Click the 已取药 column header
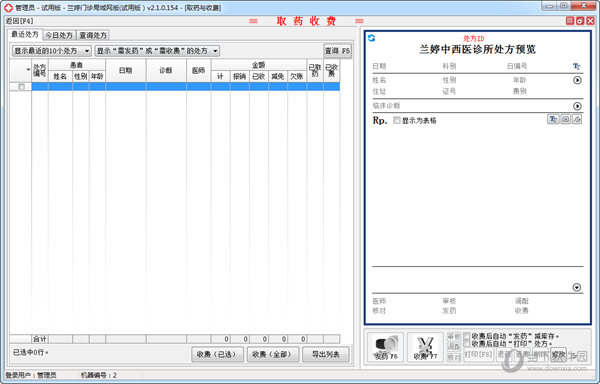 point(315,70)
